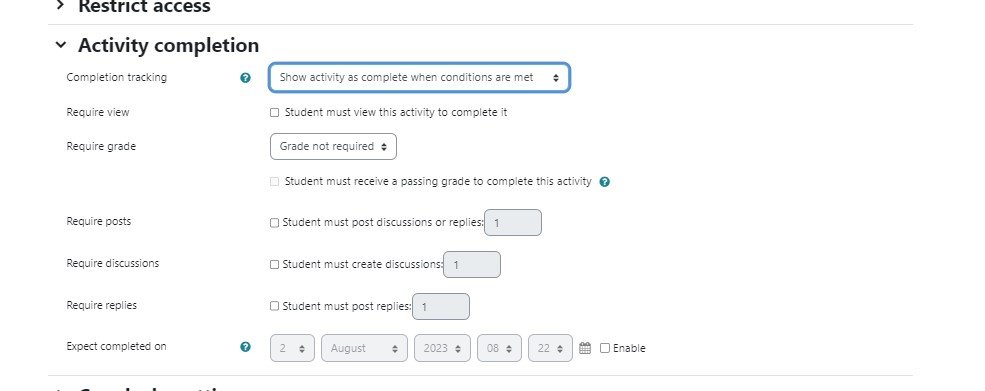Open the year dropdown showing 2023
Viewport: 985px width, 391px height.
coord(442,348)
